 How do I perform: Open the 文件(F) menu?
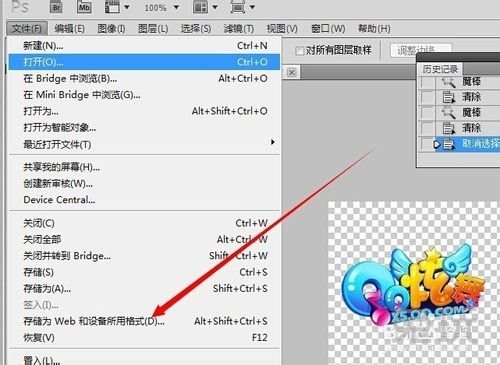27,29
